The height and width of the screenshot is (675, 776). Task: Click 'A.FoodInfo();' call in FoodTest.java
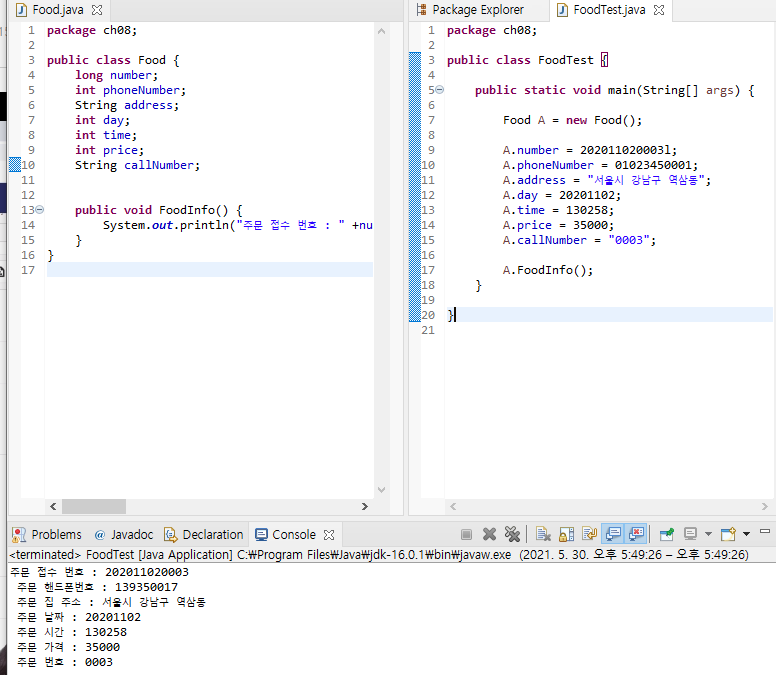(547, 270)
